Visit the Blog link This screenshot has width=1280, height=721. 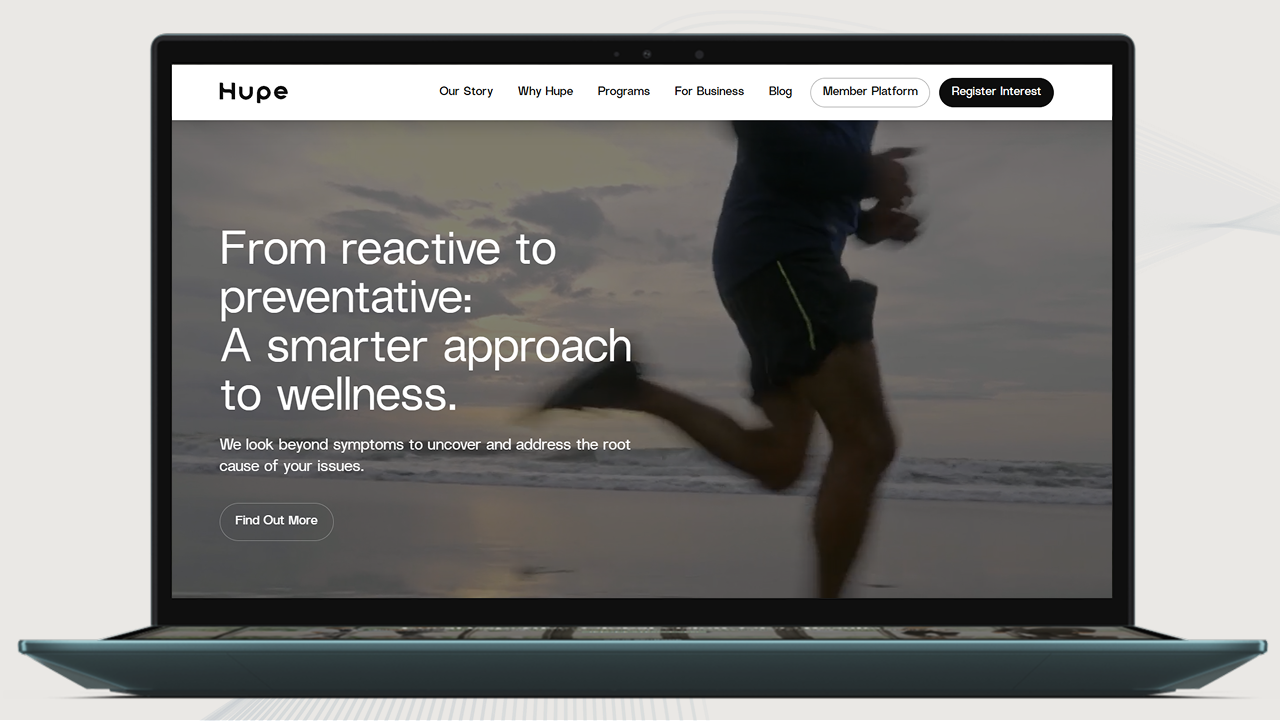[x=780, y=91]
